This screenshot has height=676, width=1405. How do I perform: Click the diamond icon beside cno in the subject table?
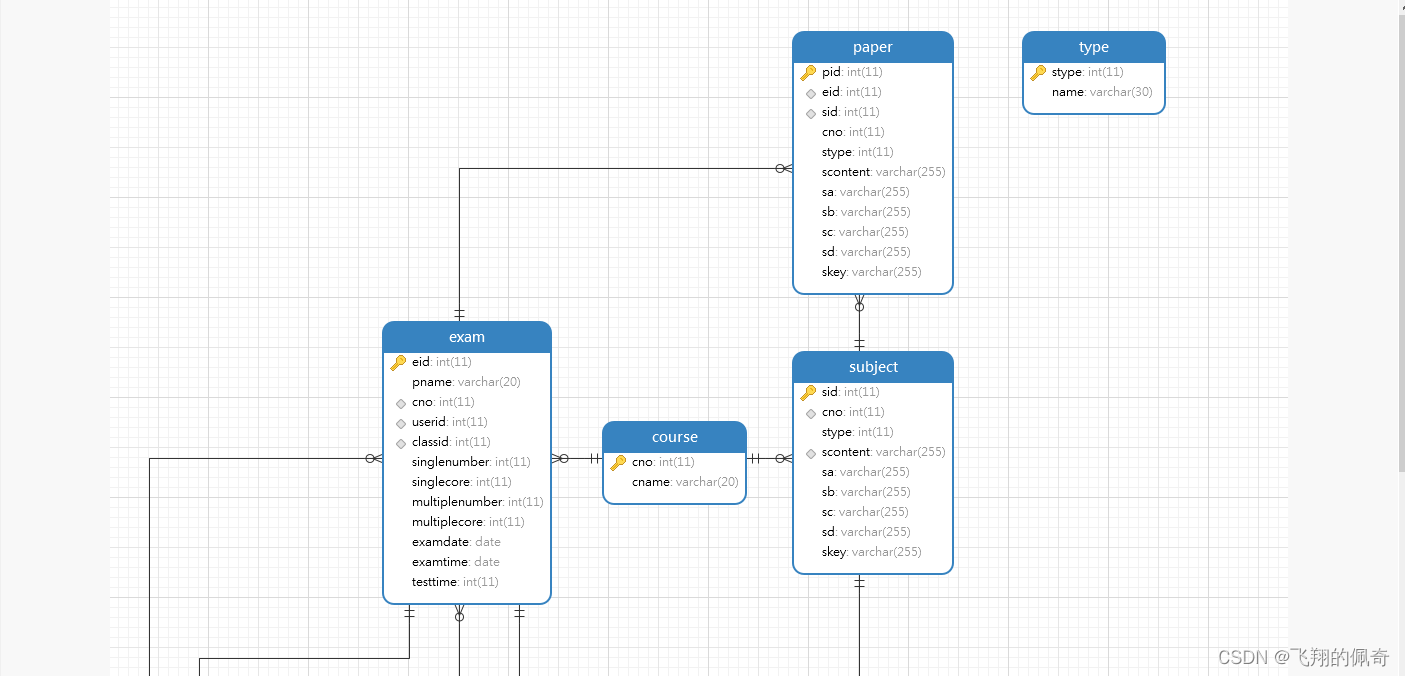(x=811, y=413)
